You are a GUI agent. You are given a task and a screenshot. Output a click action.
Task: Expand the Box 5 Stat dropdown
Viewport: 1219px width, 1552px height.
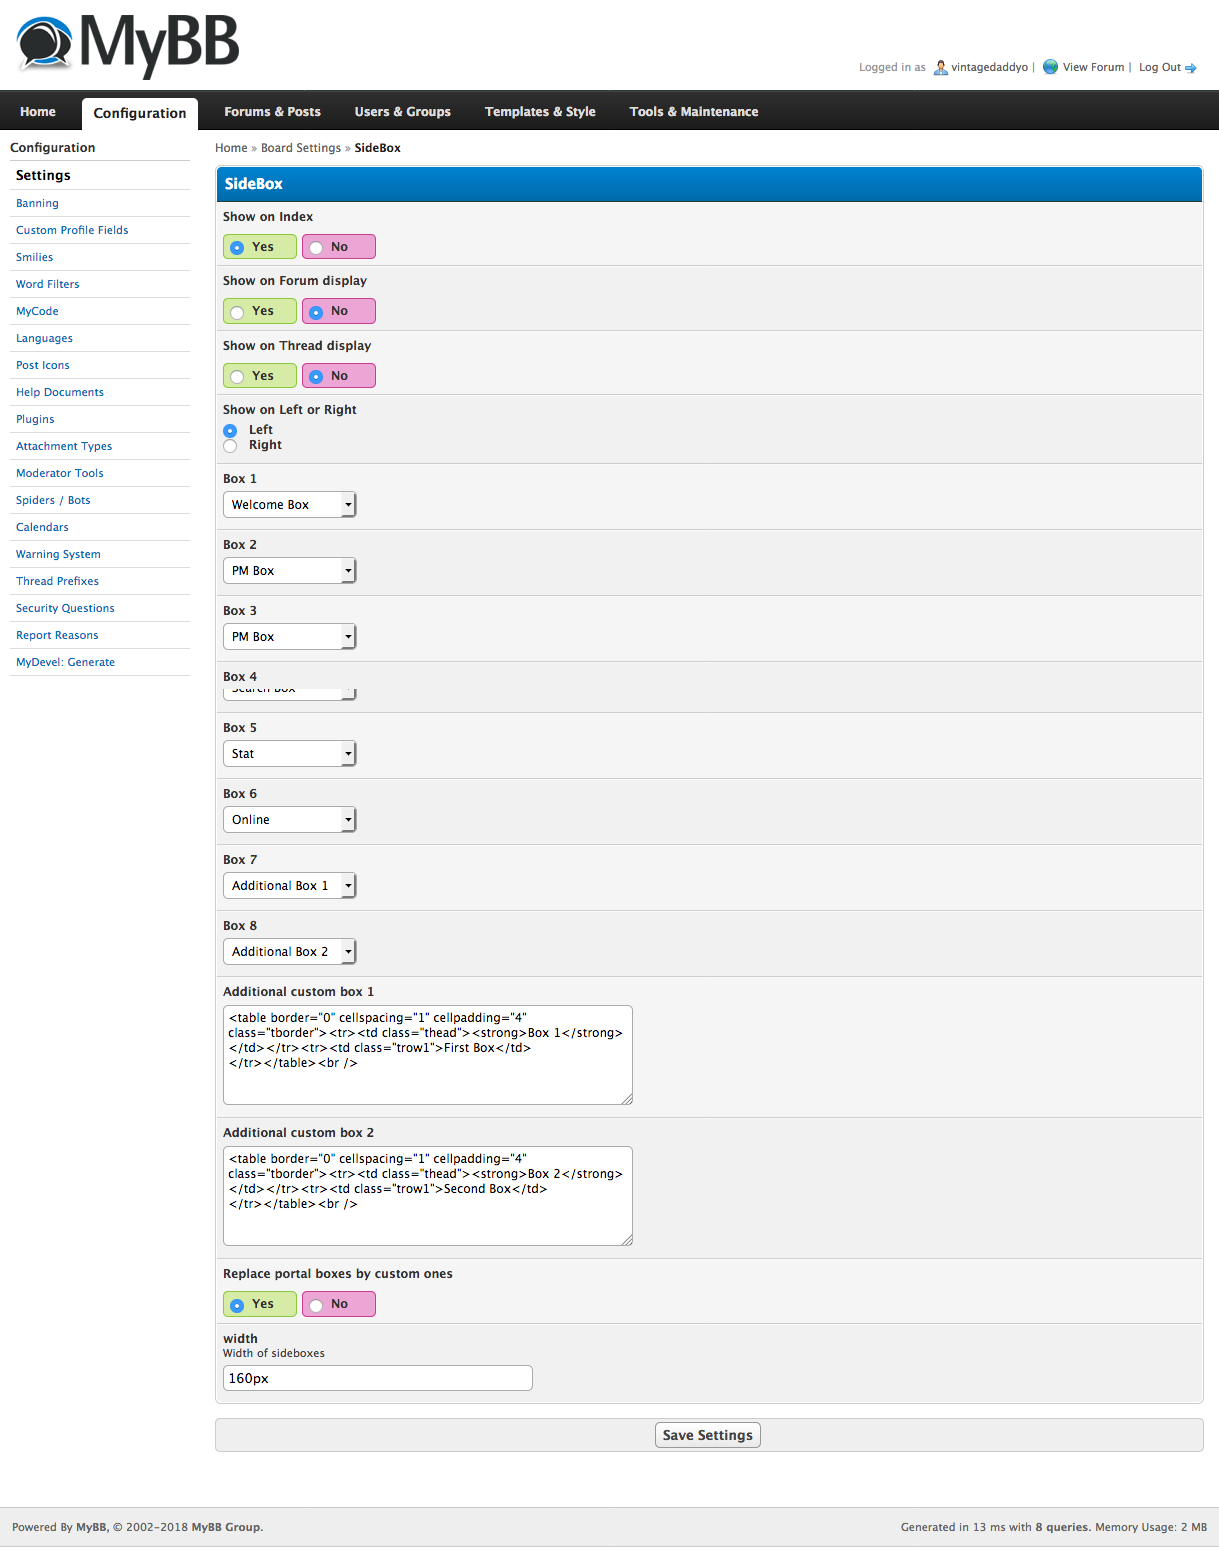click(289, 754)
